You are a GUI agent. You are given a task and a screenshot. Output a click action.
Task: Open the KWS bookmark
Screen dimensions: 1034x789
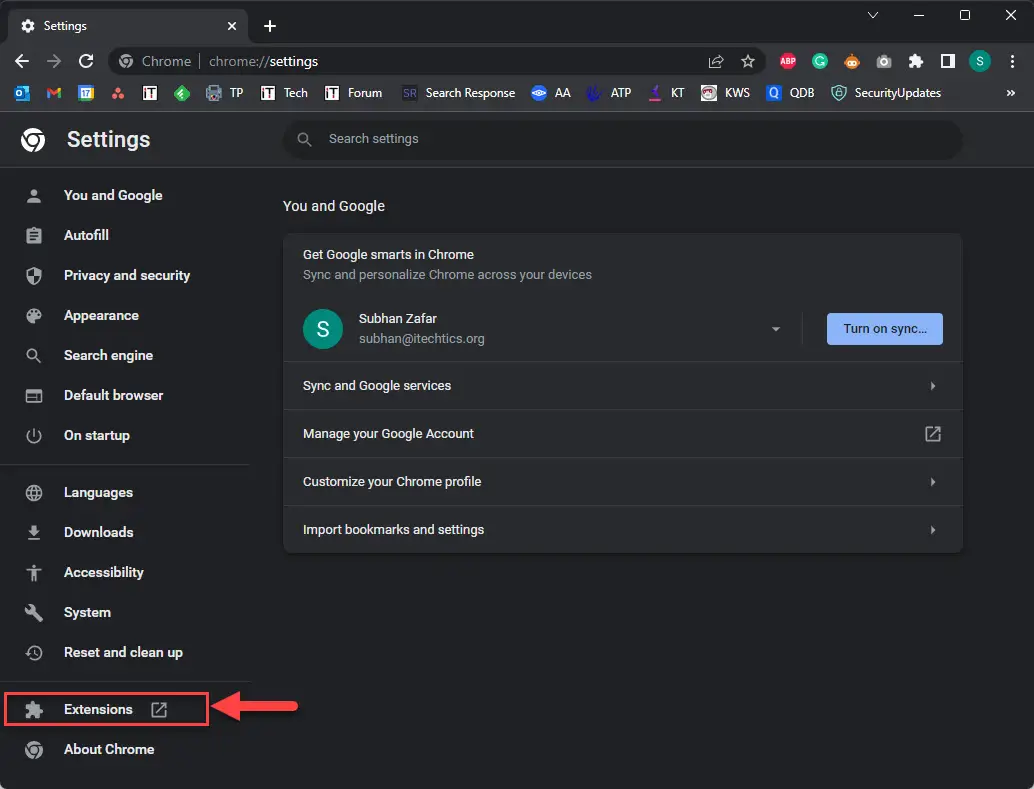click(725, 93)
